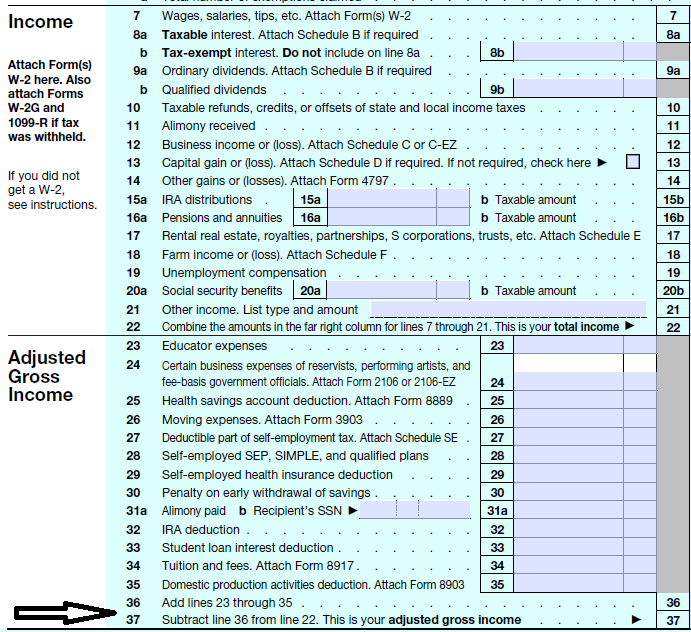Click the "Adjusted Gross Income" section heading
691x632 pixels.
[x=47, y=376]
